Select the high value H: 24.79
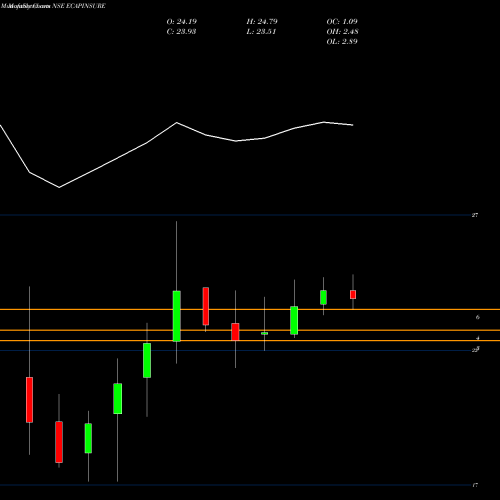Screen dimensions: 500x500 [262, 22]
